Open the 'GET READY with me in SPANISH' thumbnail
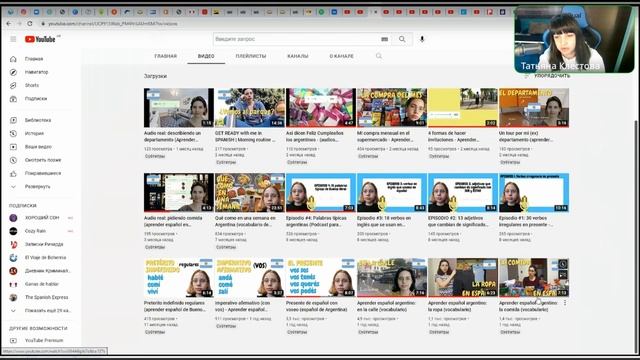Image resolution: width=640 pixels, height=360 pixels. click(x=250, y=108)
